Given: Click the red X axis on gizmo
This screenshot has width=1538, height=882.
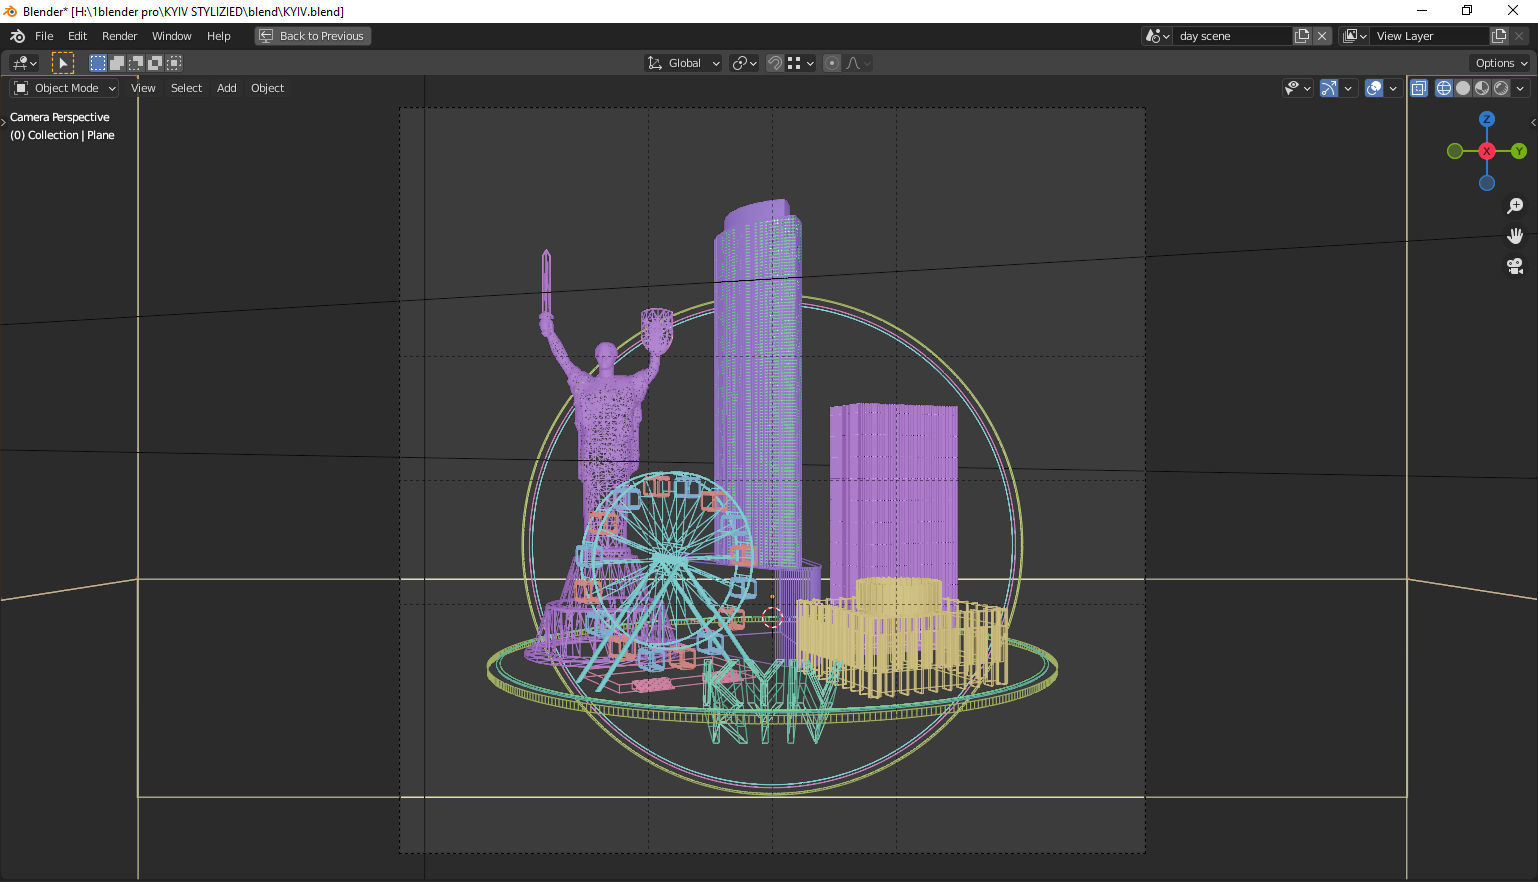Looking at the screenshot, I should click(x=1487, y=151).
